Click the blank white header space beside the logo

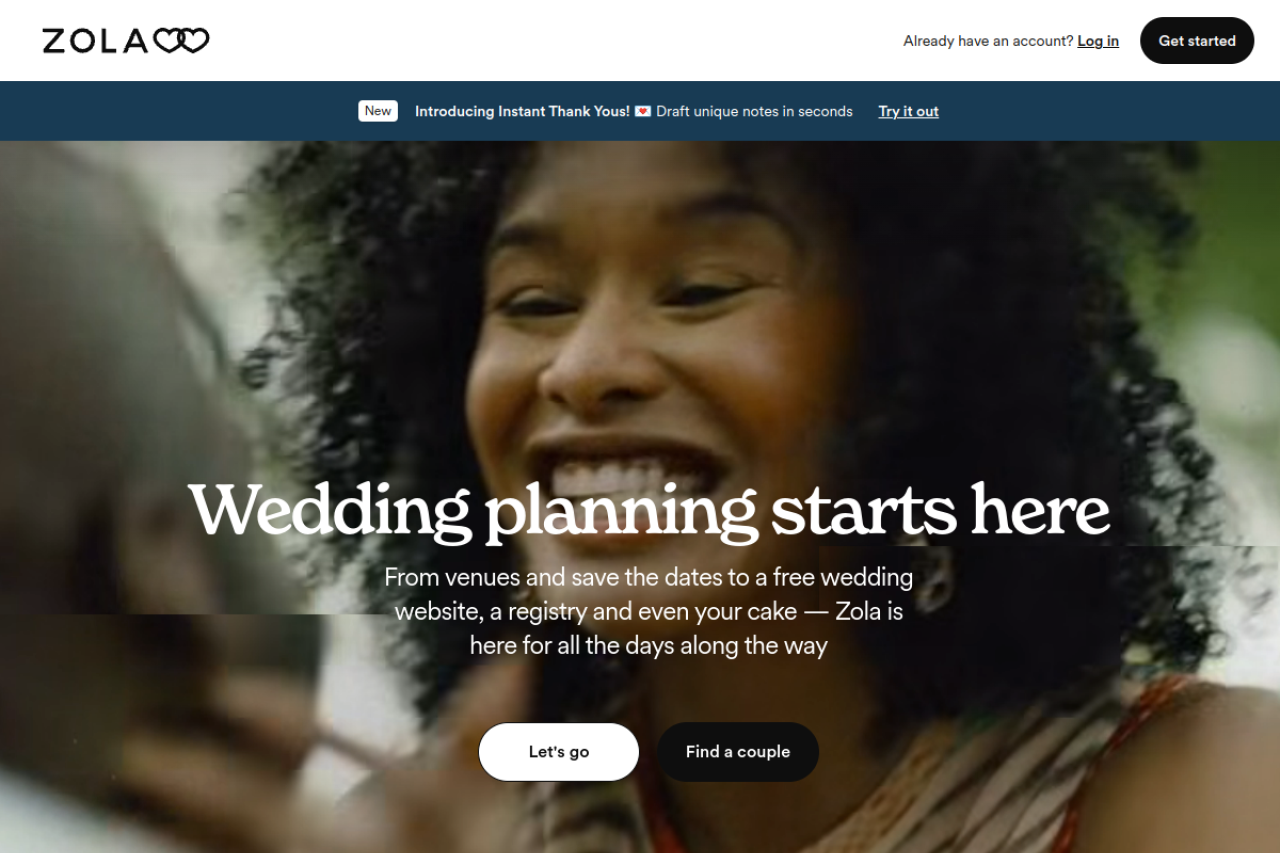(550, 40)
